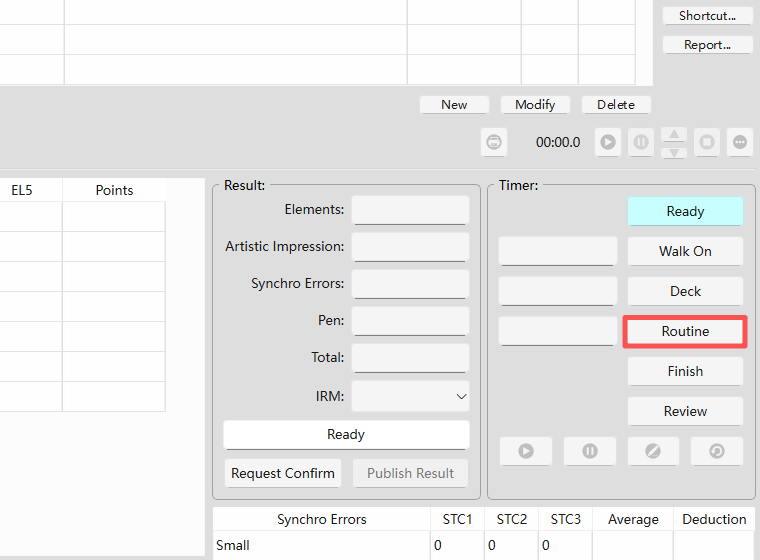This screenshot has width=760, height=560.
Task: Click the up arrow on clock stepper
Action: 674,134
